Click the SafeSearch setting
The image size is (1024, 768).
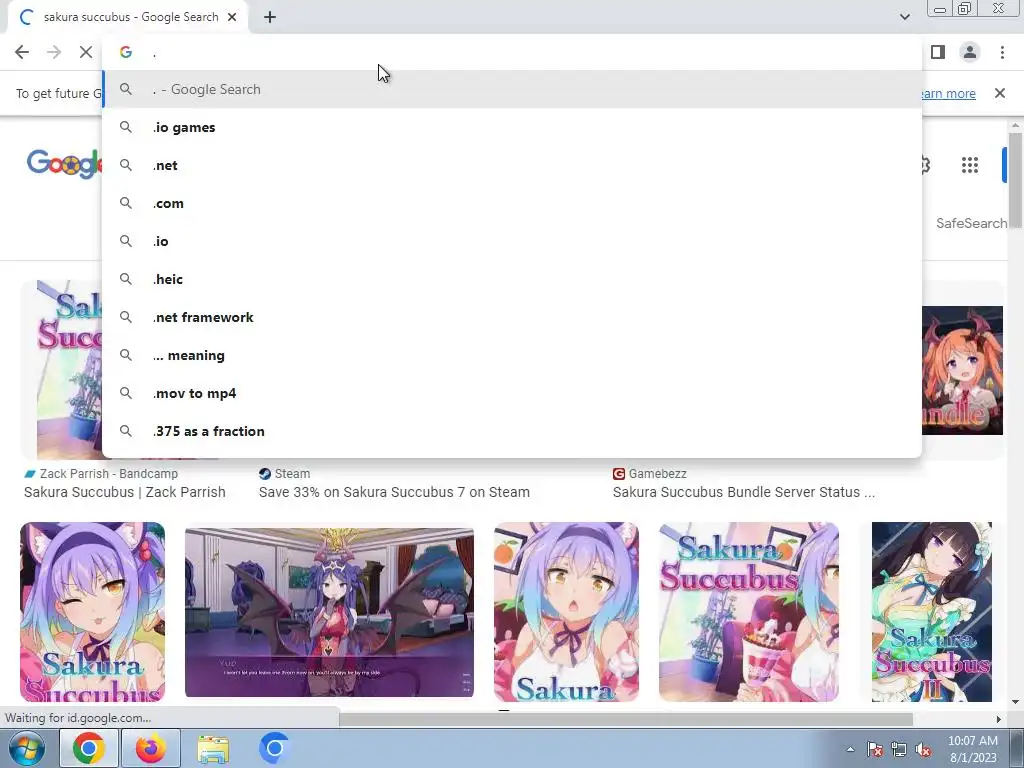[x=971, y=223]
